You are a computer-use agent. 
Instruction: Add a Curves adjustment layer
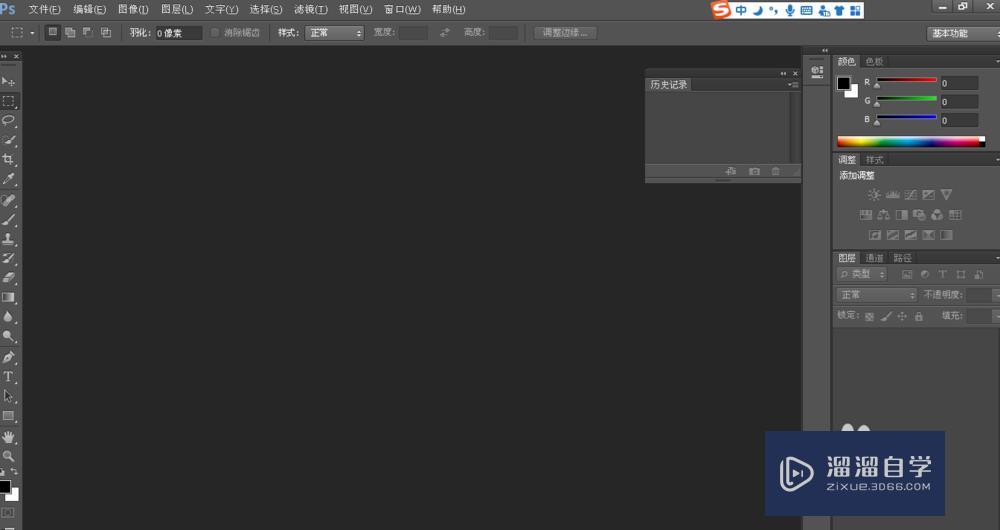911,195
